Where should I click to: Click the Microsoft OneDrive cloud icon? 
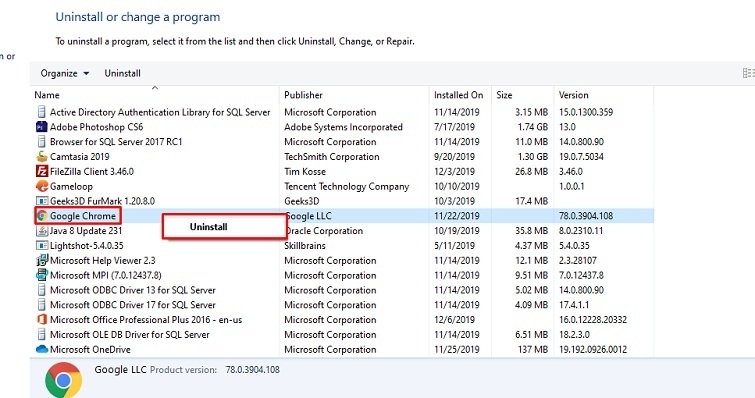[x=42, y=349]
